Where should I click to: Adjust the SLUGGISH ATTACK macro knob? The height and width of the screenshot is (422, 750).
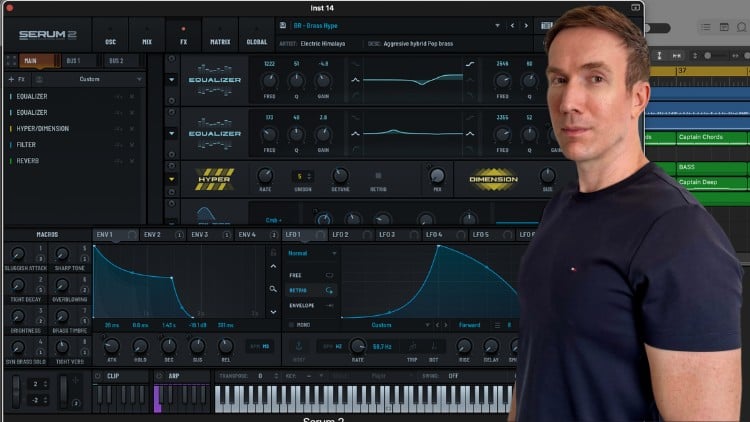pyautogui.click(x=18, y=254)
